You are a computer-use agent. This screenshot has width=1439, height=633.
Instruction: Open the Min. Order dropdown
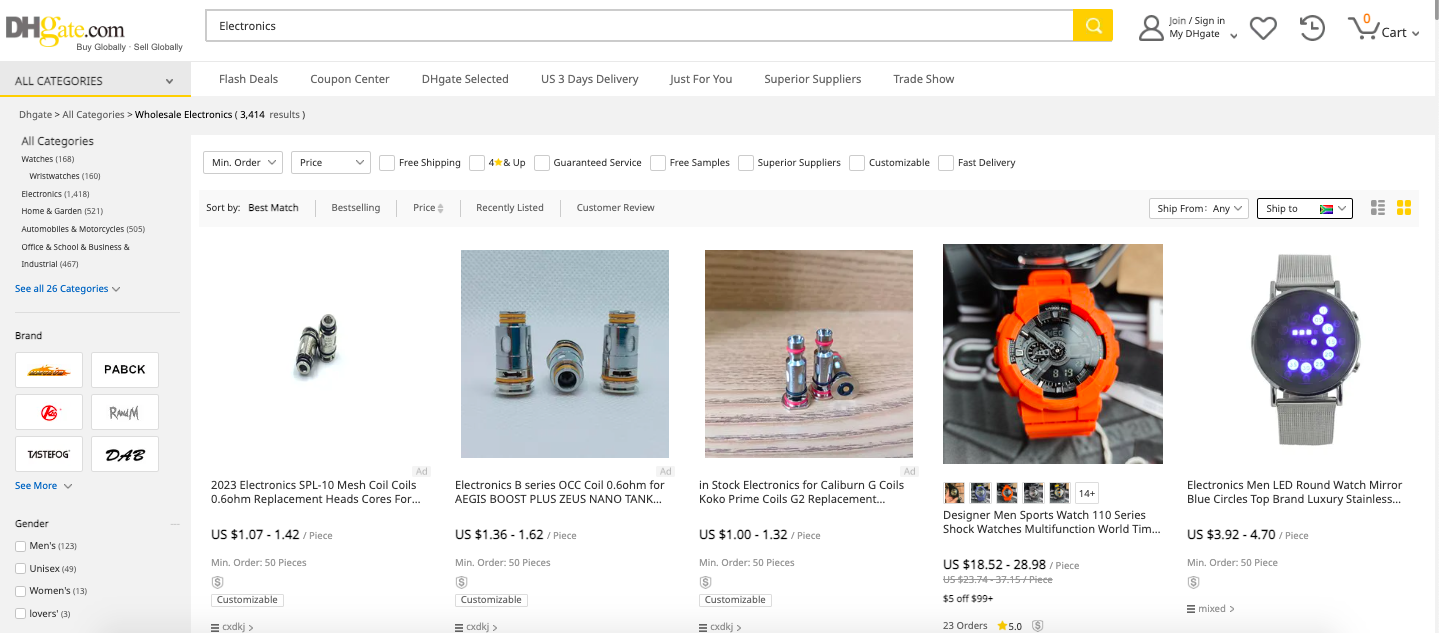pyautogui.click(x=242, y=161)
